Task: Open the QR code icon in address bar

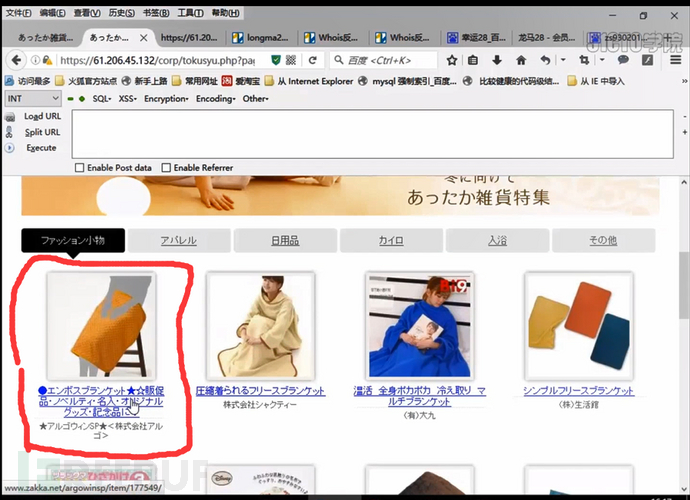Action: click(291, 60)
